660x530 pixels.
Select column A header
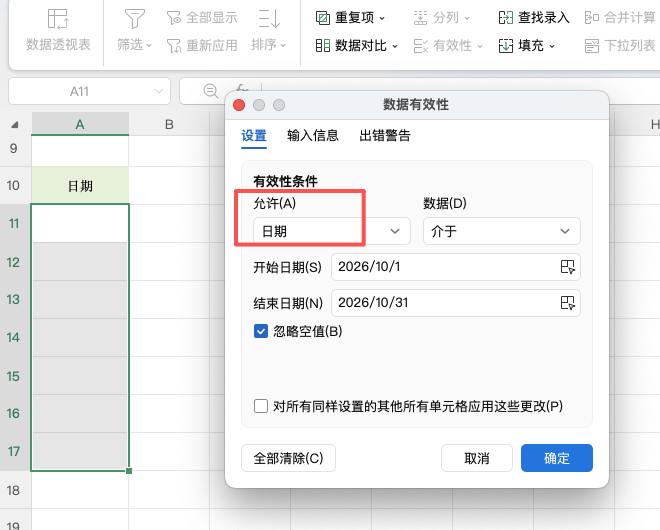pos(80,124)
